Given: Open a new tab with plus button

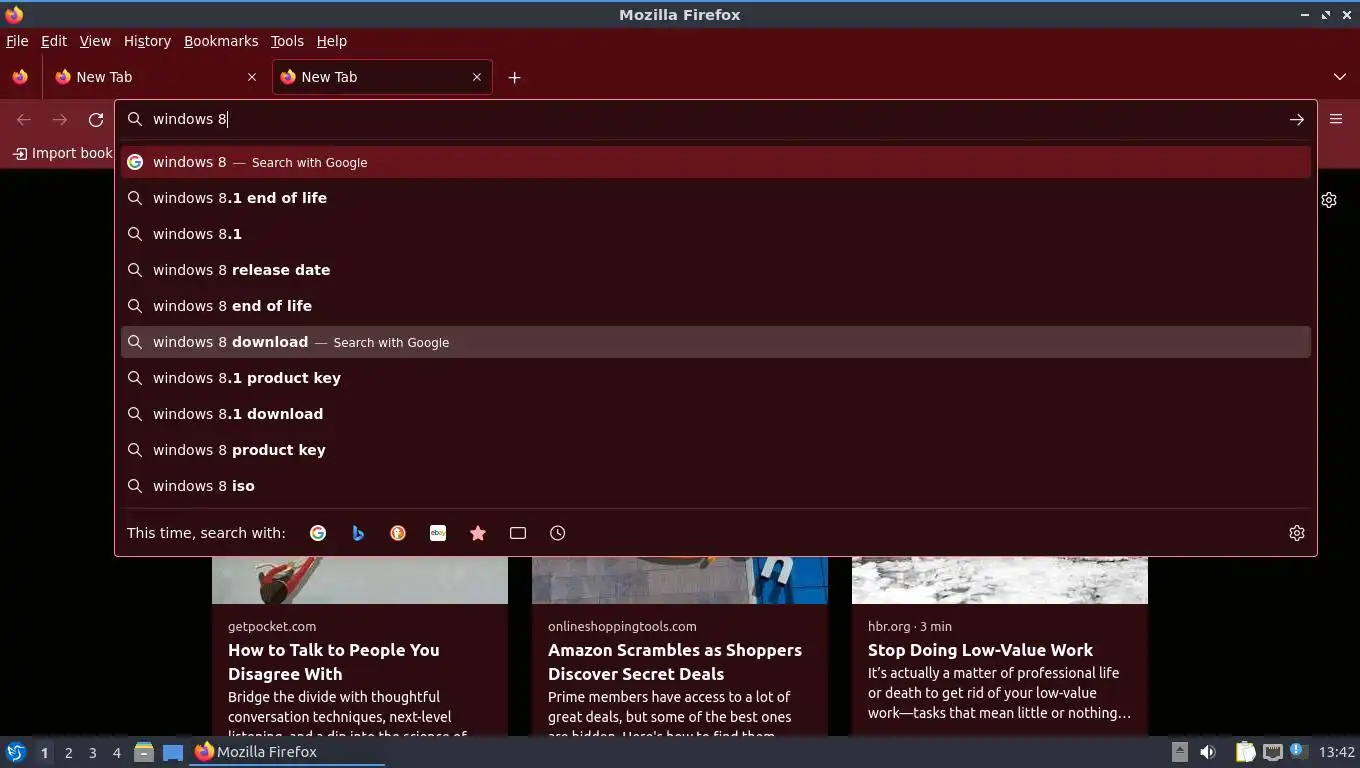Looking at the screenshot, I should coord(514,77).
